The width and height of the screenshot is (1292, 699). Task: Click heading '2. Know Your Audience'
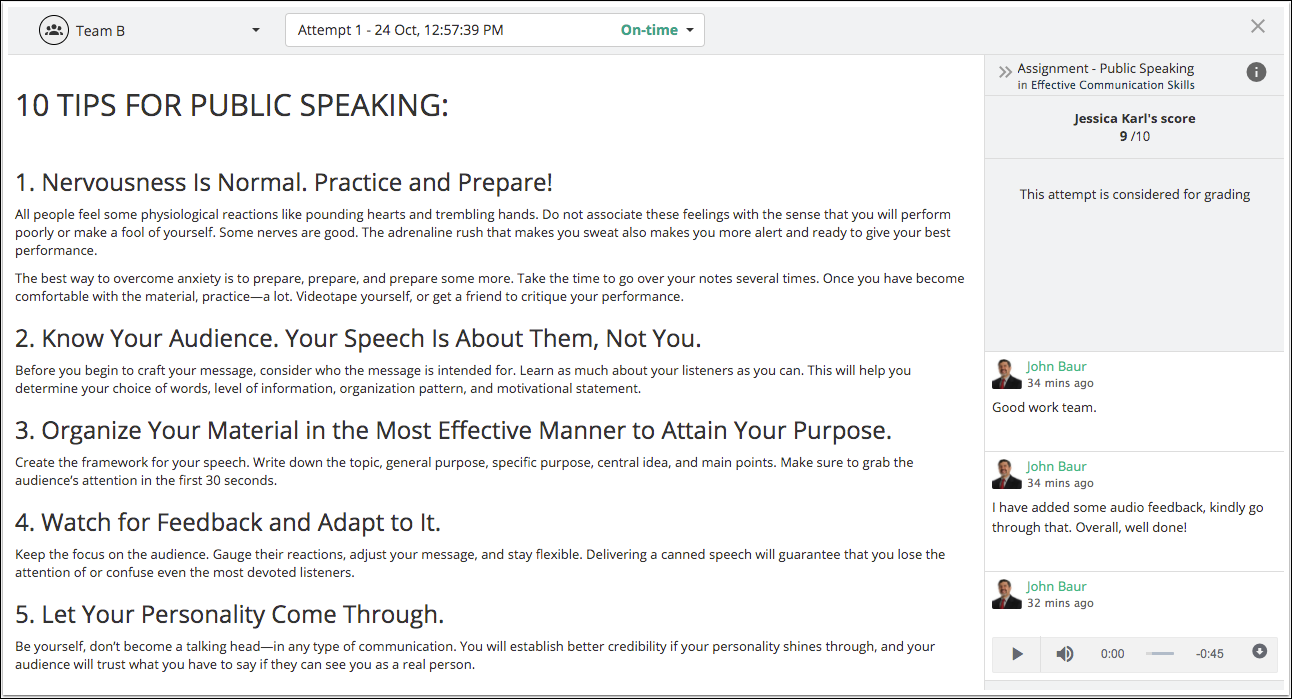pos(358,338)
